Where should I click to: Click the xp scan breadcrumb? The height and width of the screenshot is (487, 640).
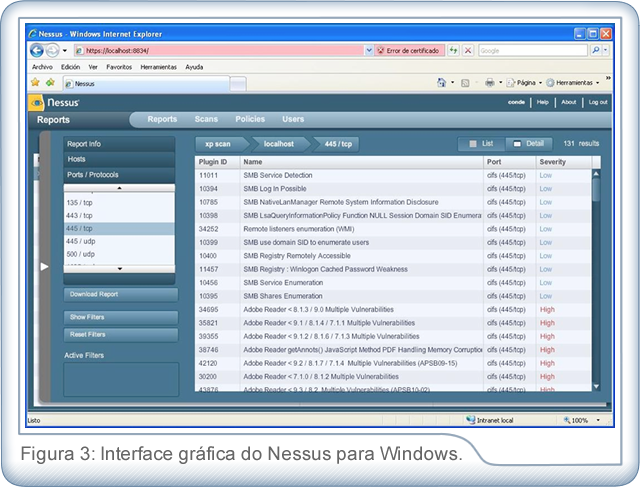tap(220, 144)
